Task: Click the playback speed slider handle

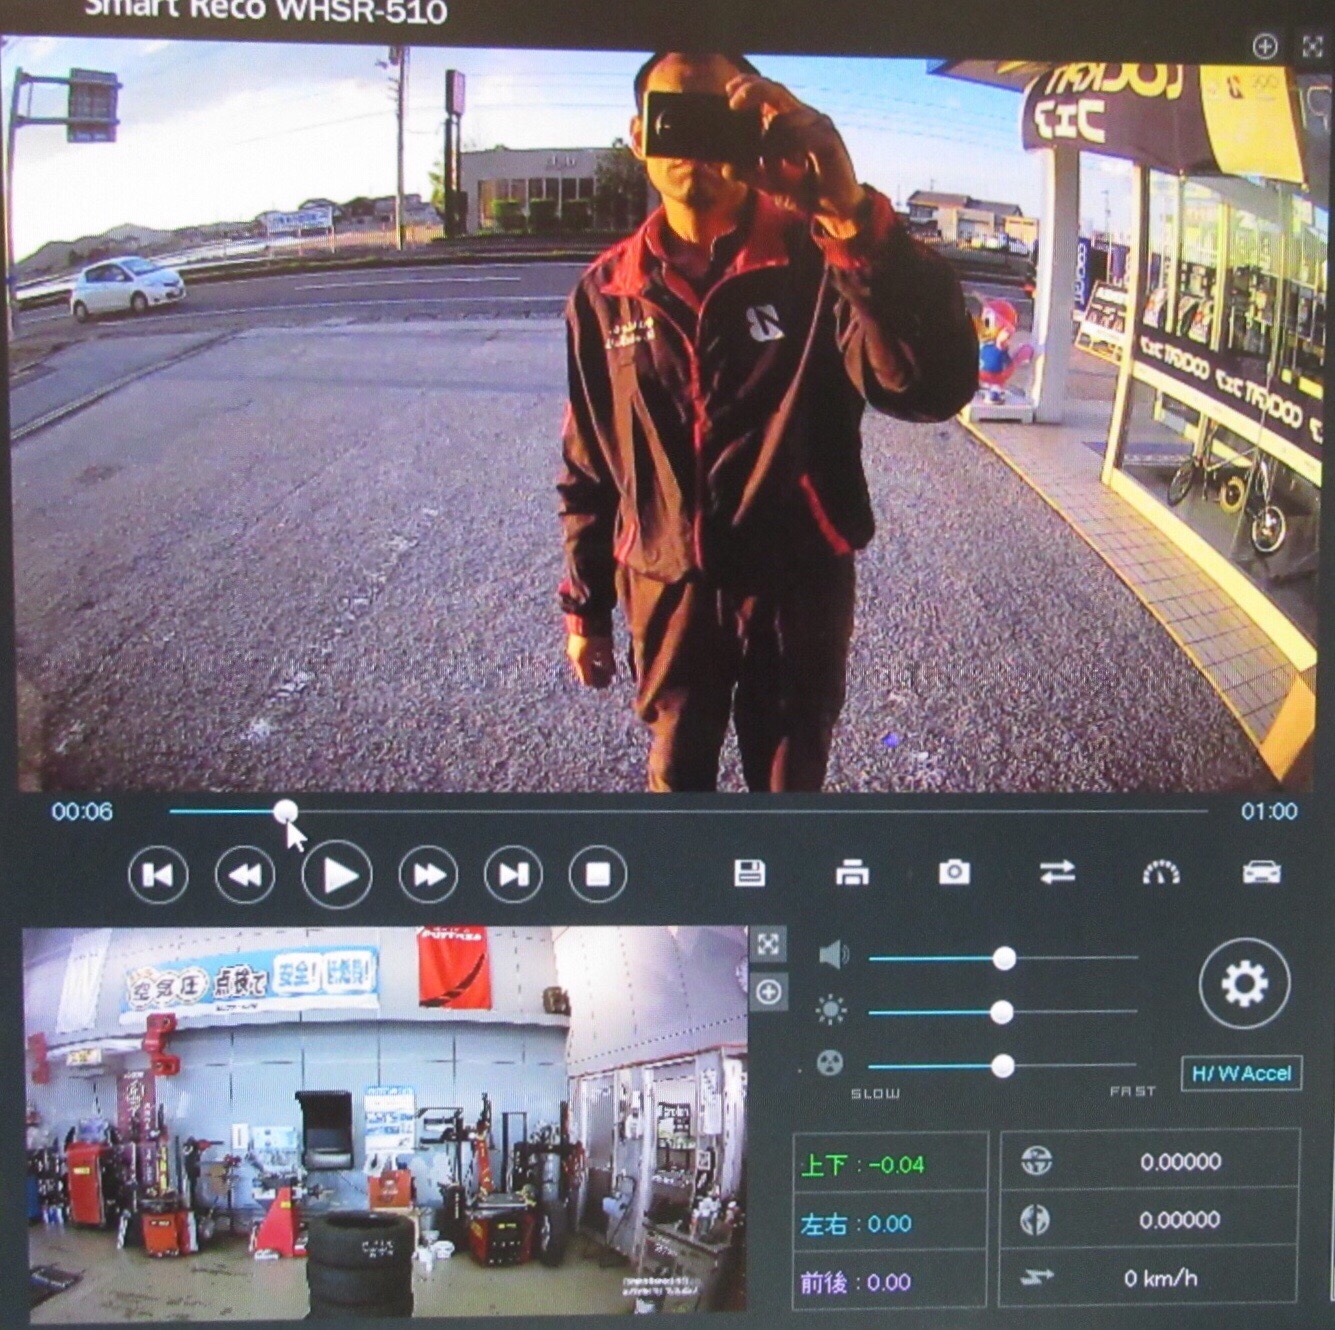Action: tap(1002, 1066)
